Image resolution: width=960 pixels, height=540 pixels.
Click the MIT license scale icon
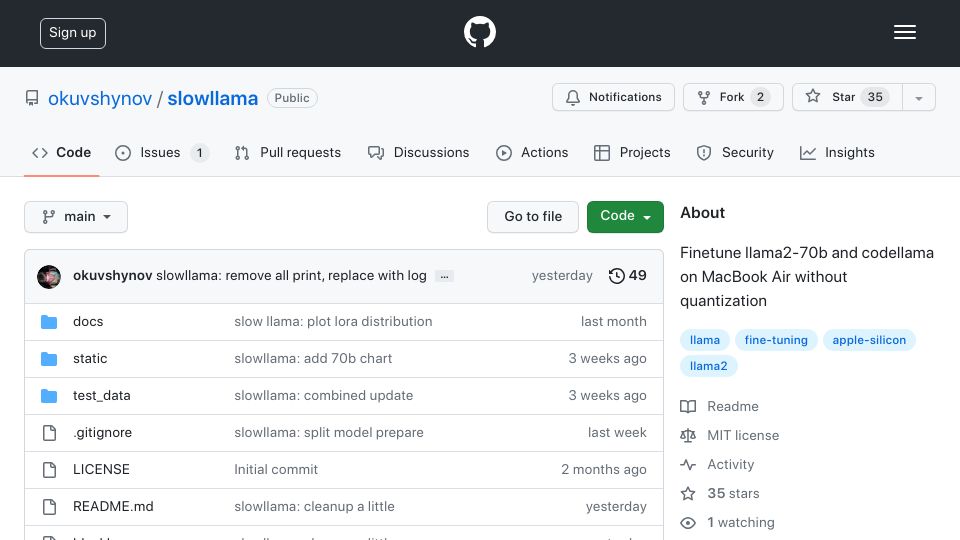click(688, 435)
